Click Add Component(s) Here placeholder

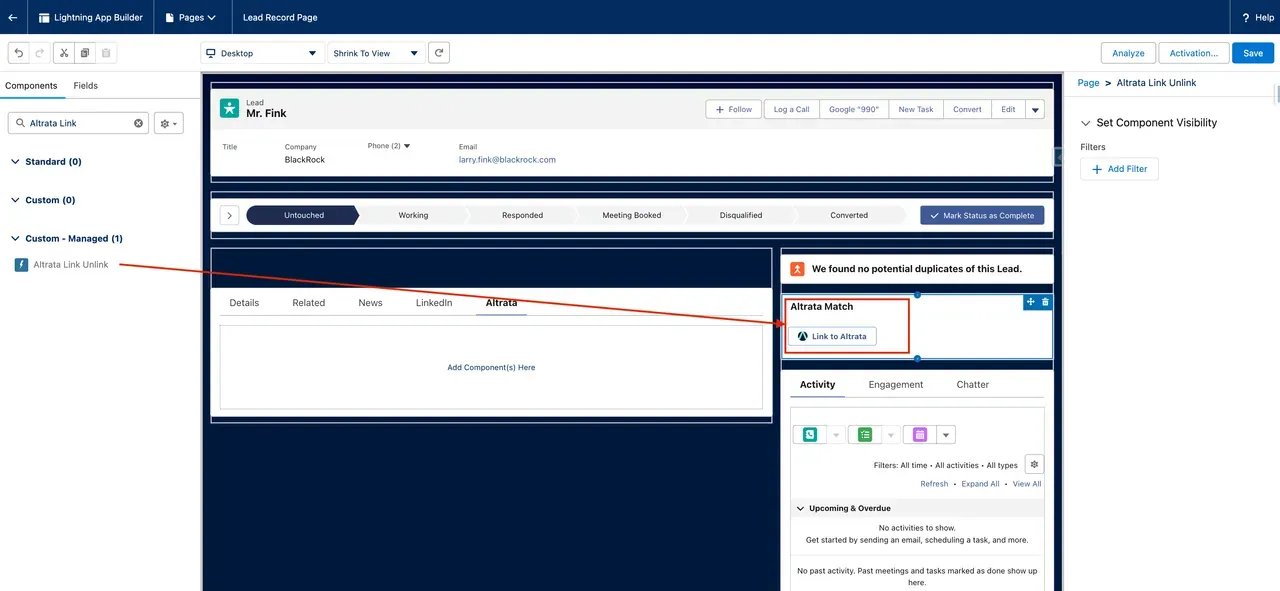tap(491, 367)
